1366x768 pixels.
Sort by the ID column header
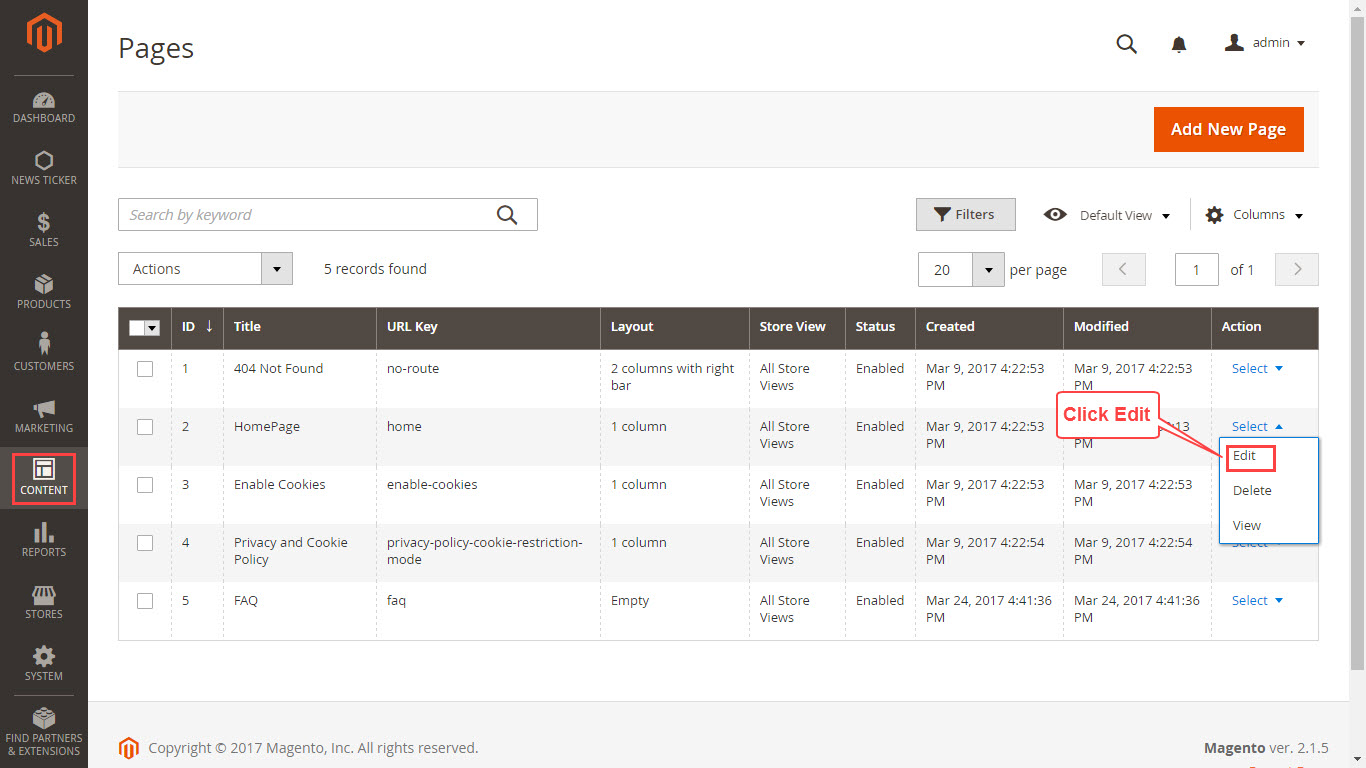197,327
